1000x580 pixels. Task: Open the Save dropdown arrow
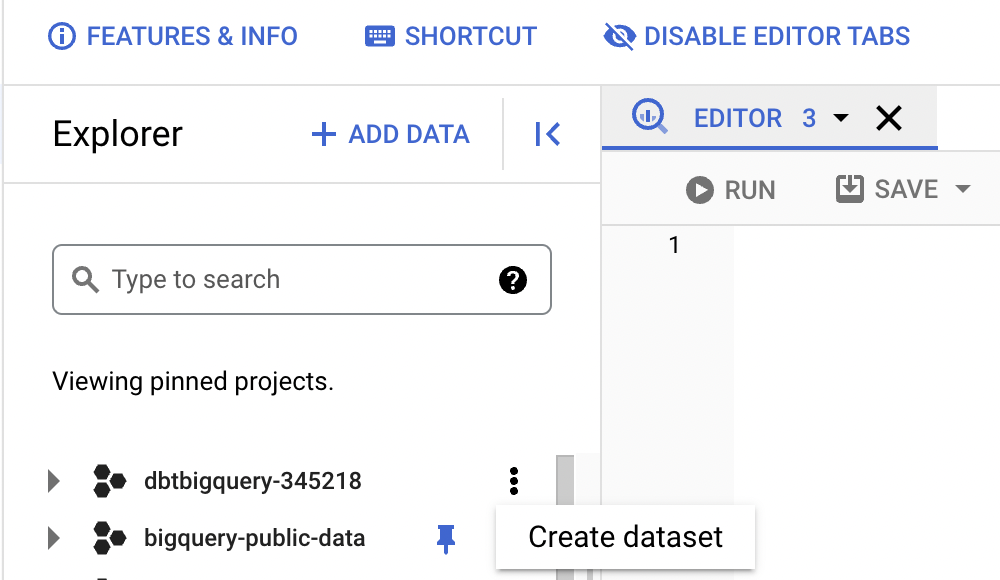pyautogui.click(x=963, y=189)
